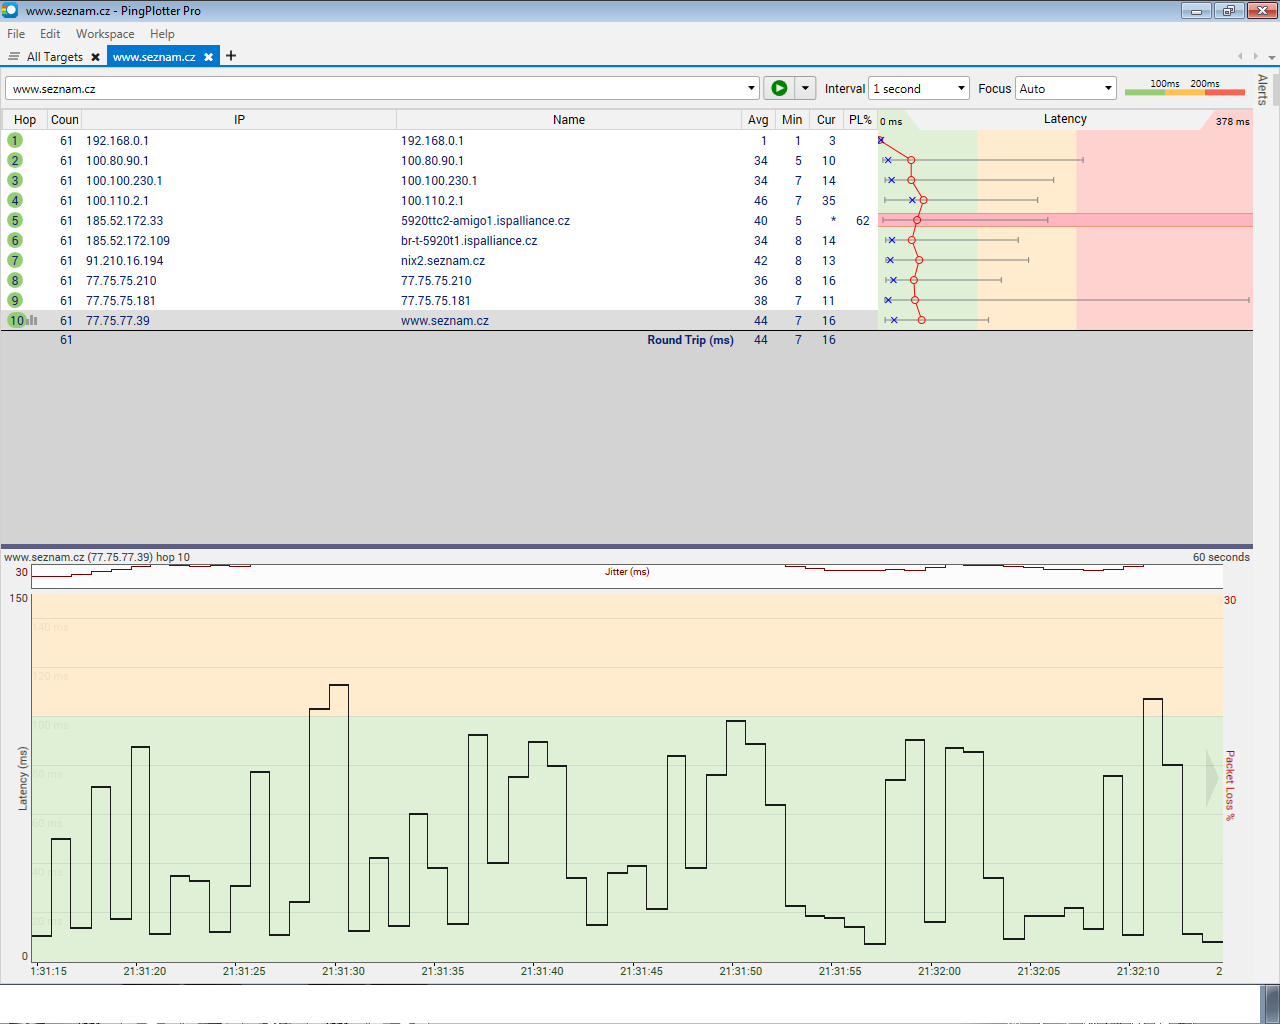Close the All Targets tab with its X
The width and height of the screenshot is (1280, 1024).
pos(95,57)
